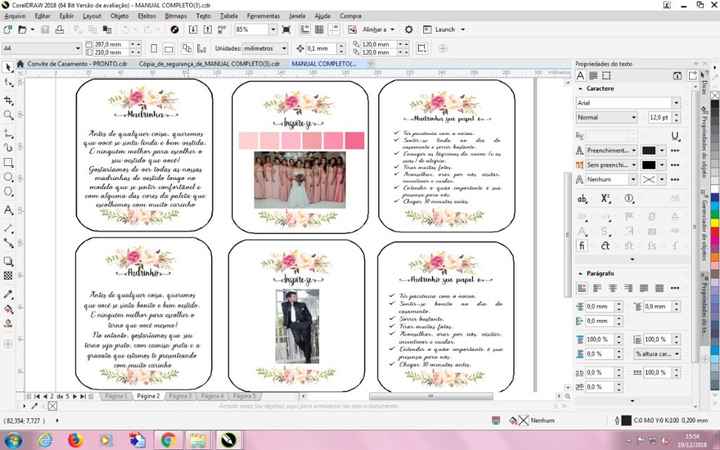The height and width of the screenshot is (450, 720).
Task: Select the Pick tool in the toolbox
Action: [8, 68]
